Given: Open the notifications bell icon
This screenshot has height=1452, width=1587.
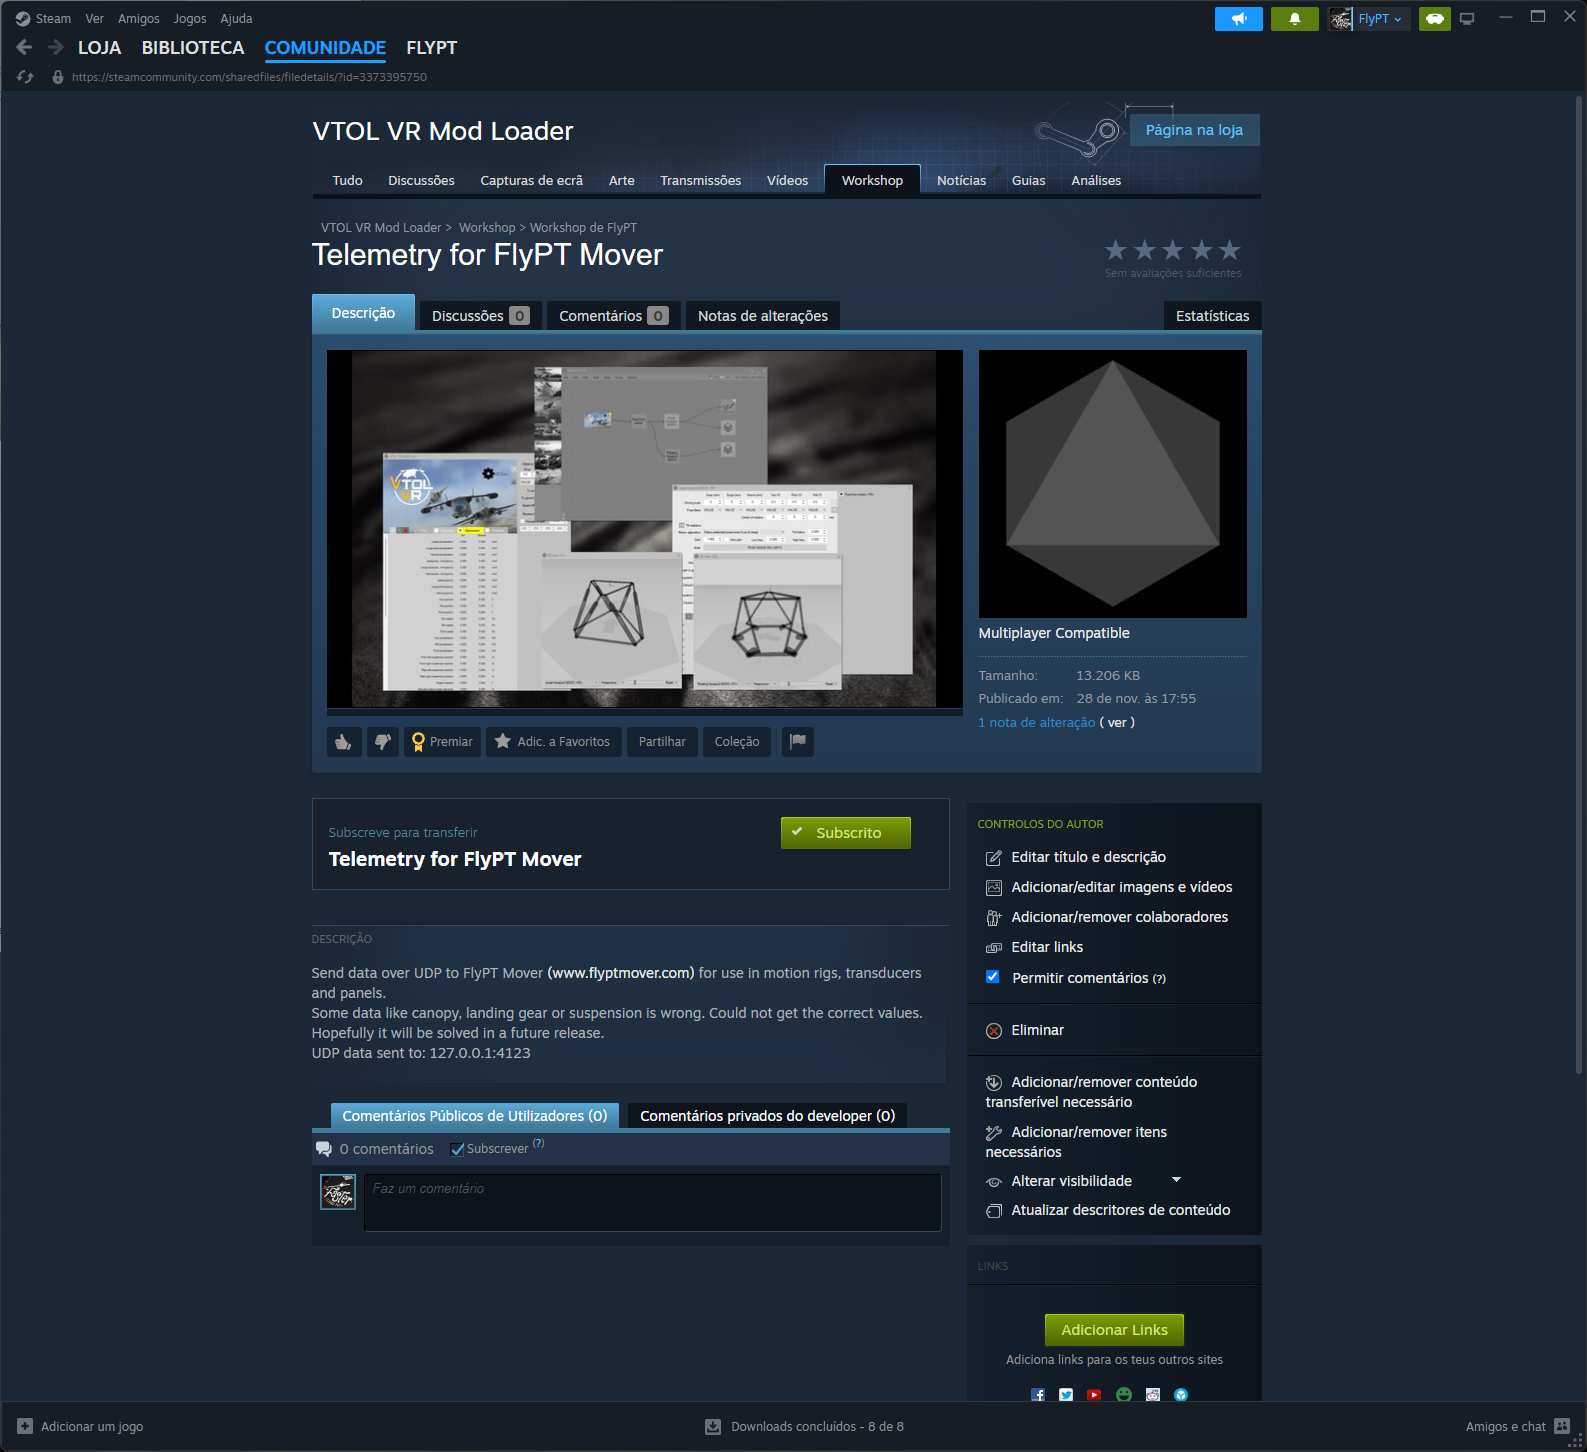Looking at the screenshot, I should 1294,19.
